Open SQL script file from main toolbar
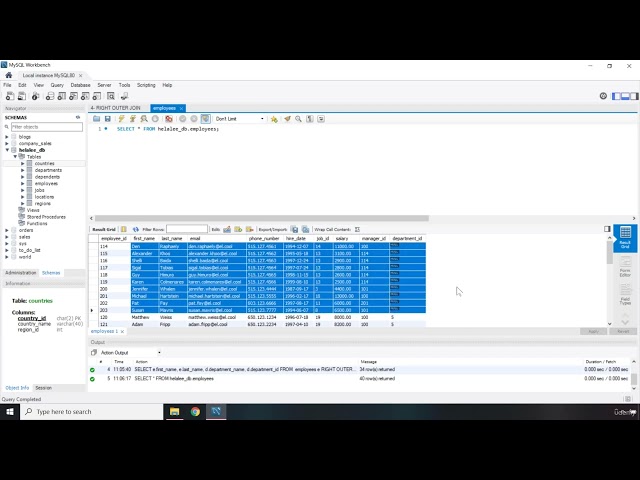Screen dimensions: 640x480 22,96
